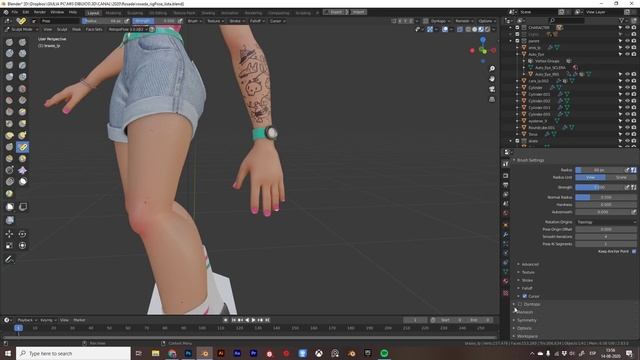This screenshot has width=640, height=360.
Task: Disable render camera for CHARACTER collection
Action: tap(633, 28)
